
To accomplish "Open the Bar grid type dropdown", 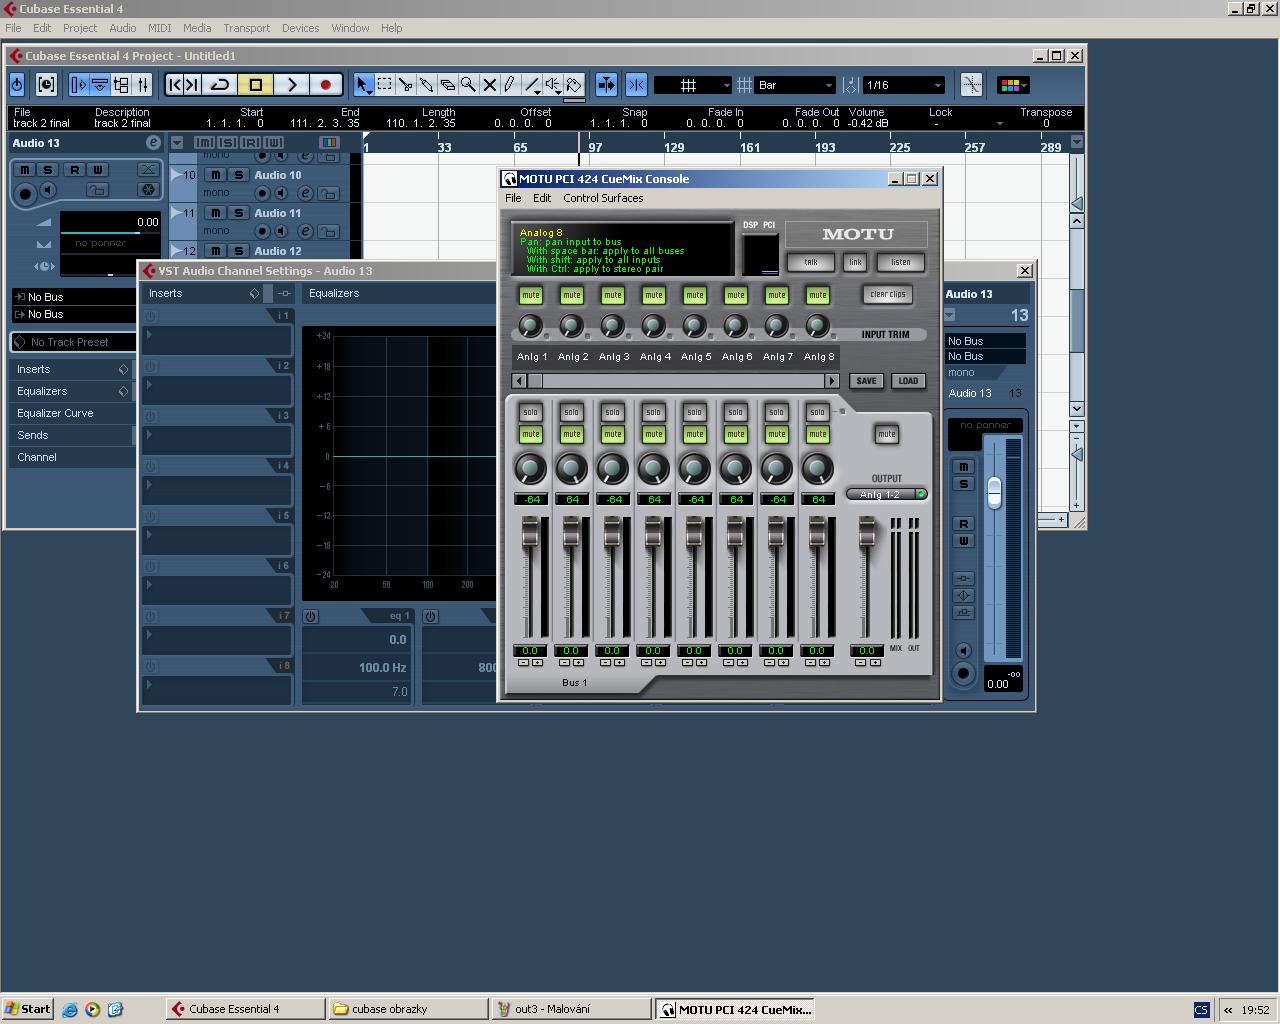I will [x=795, y=85].
